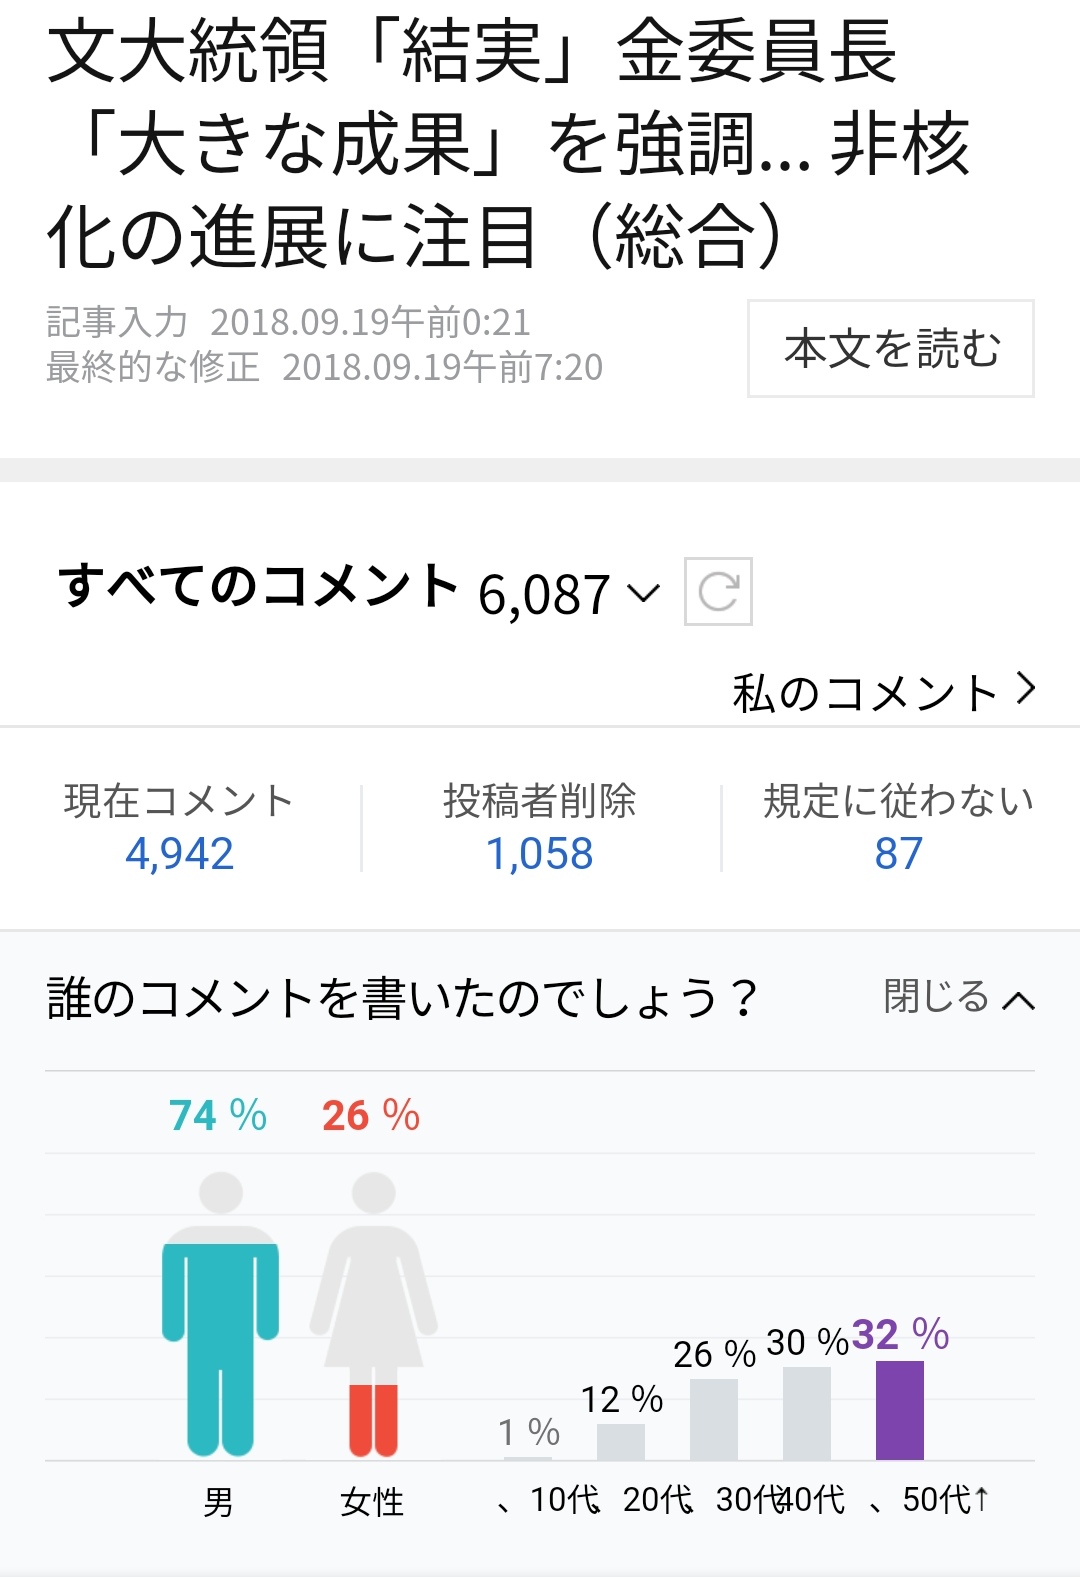Click the 26 % female percentage

[x=371, y=1115]
